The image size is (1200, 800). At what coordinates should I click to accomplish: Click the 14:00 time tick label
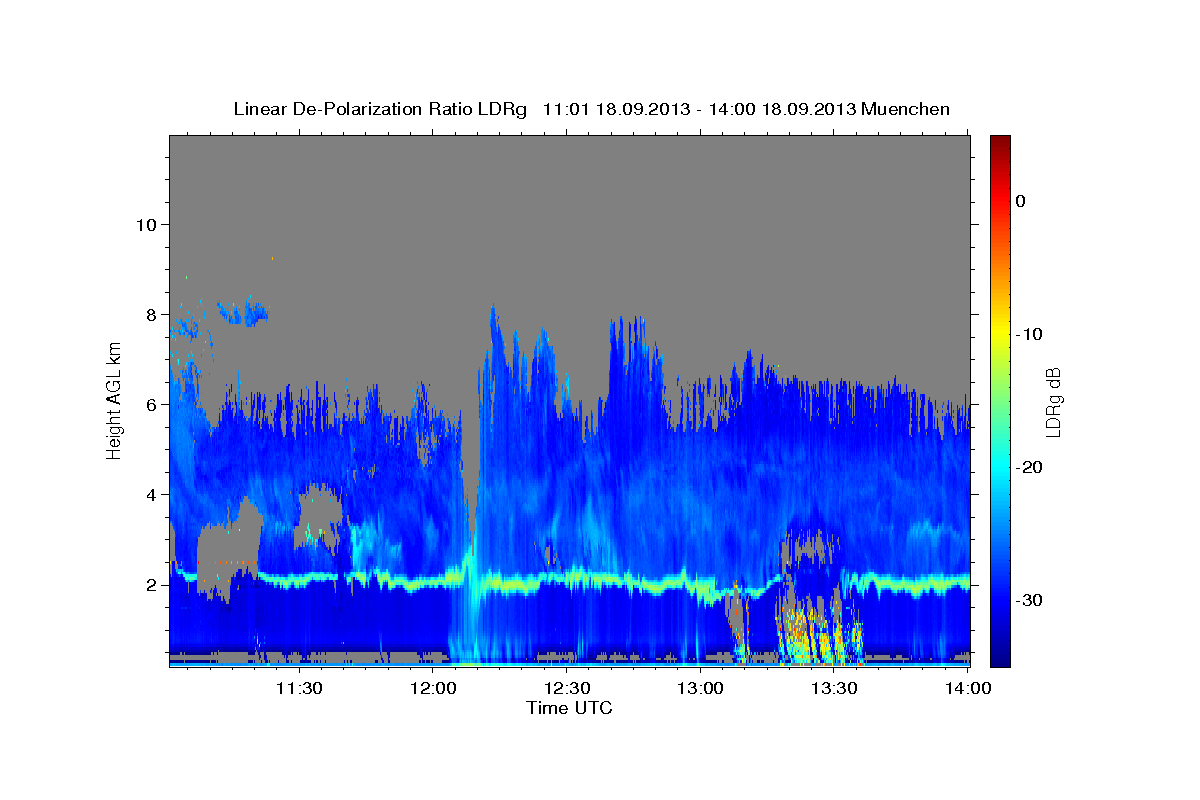(968, 688)
